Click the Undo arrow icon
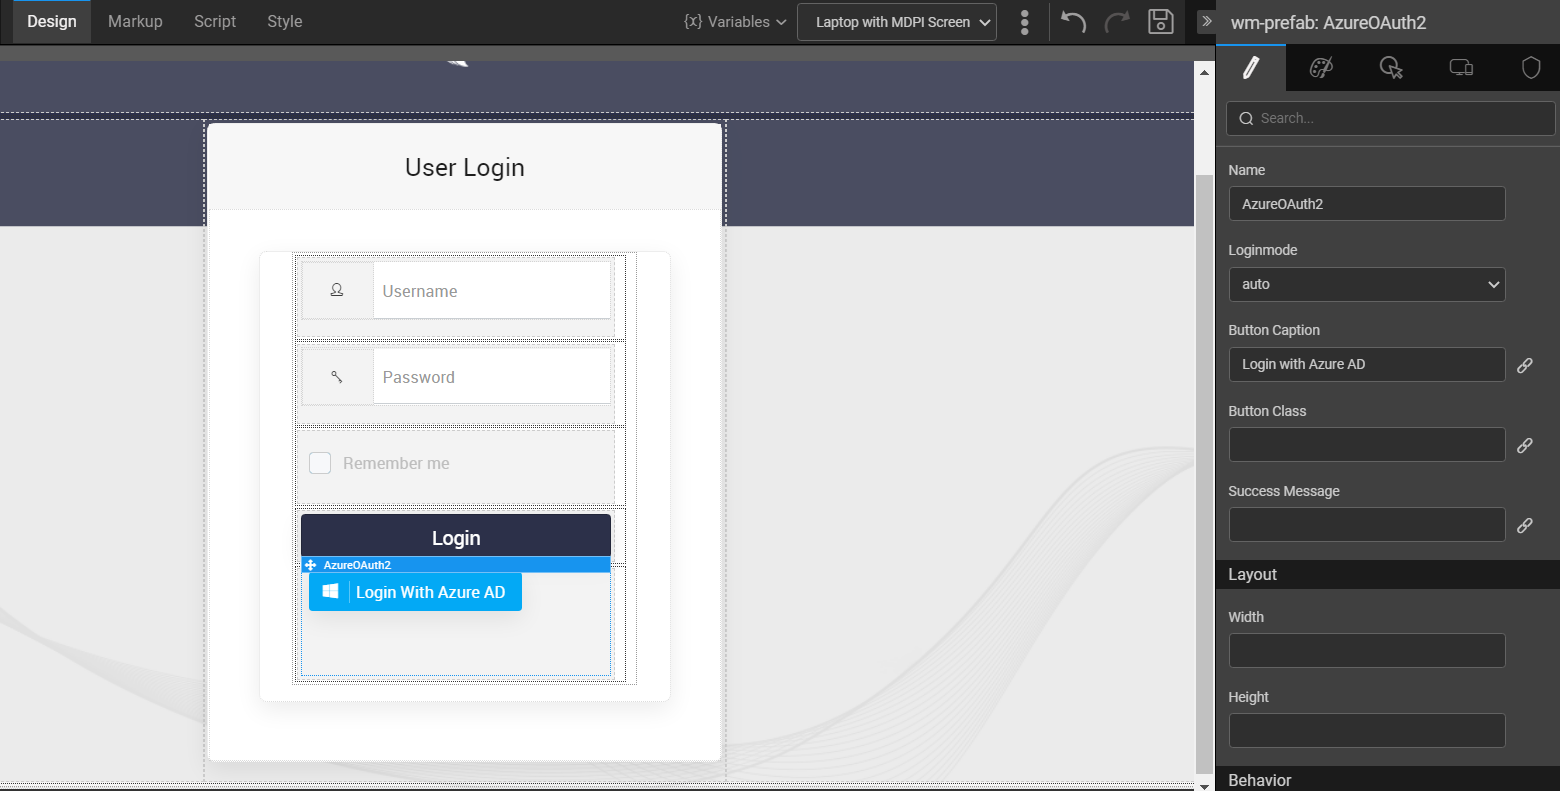 [1073, 22]
